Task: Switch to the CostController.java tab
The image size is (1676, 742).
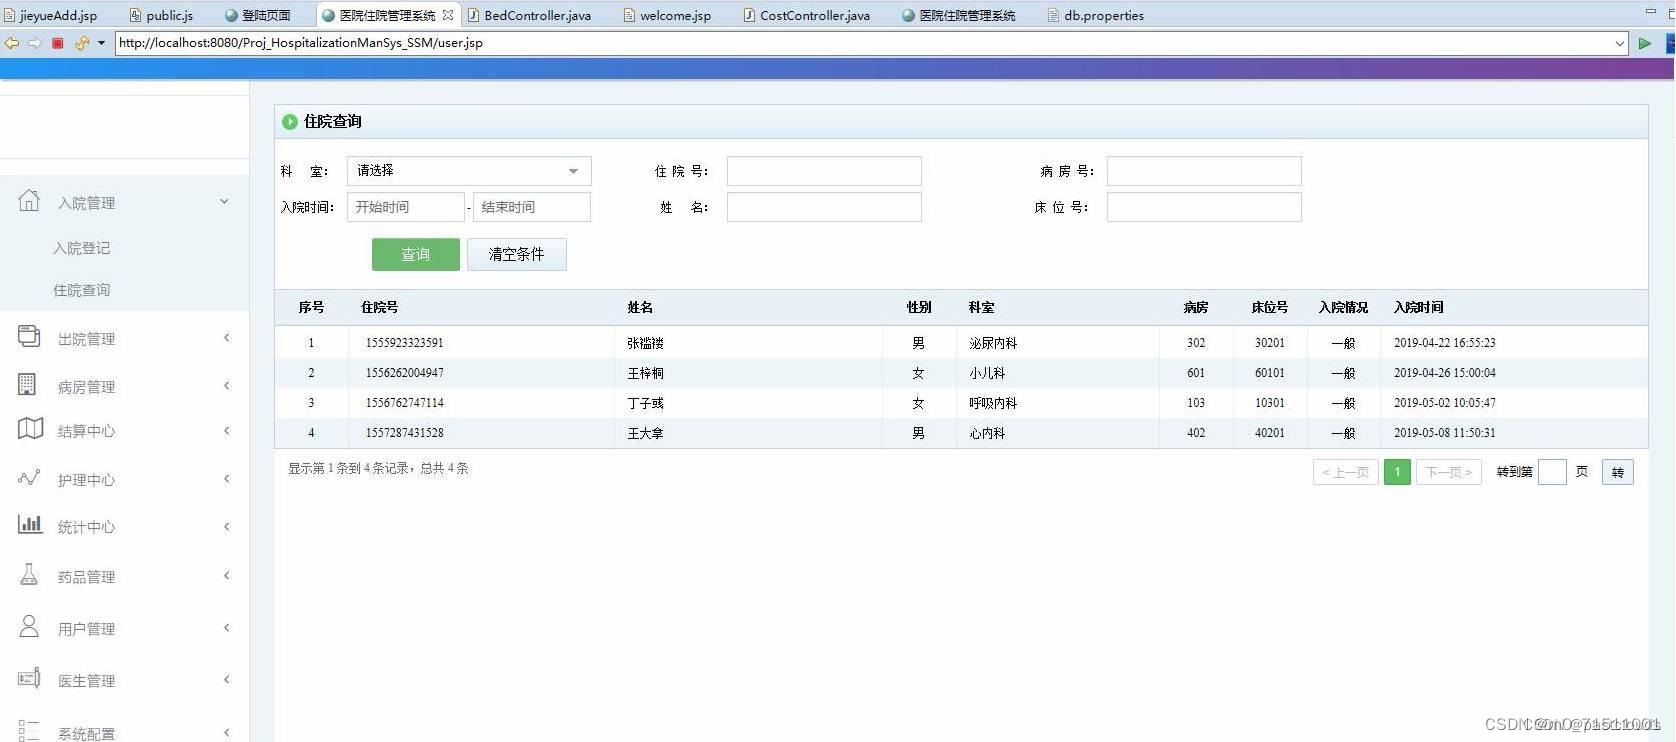Action: [x=806, y=15]
